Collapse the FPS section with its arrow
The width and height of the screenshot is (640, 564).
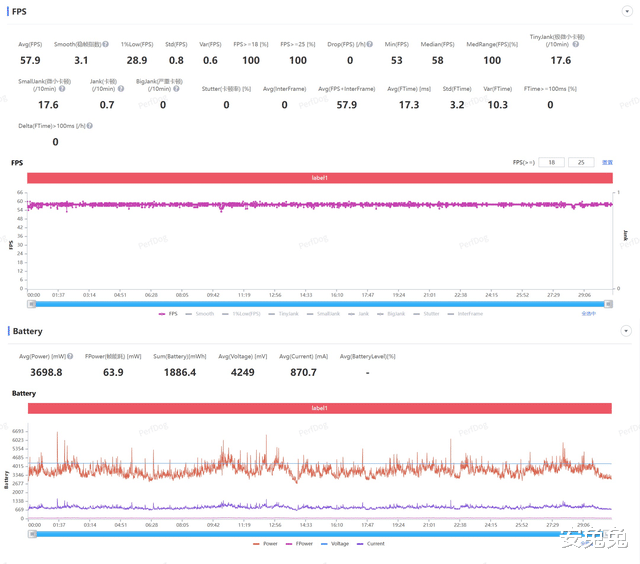[627, 11]
